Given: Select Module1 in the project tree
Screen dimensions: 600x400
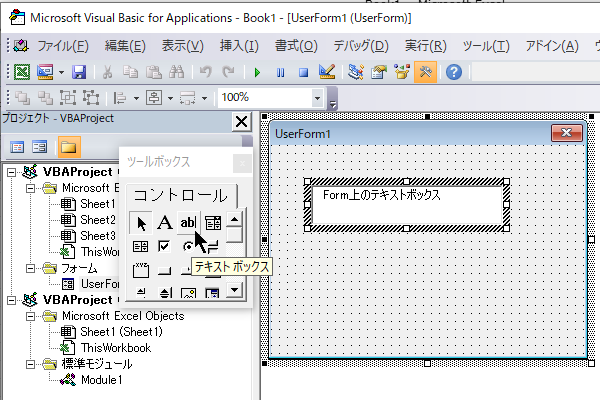Looking at the screenshot, I should tap(101, 380).
